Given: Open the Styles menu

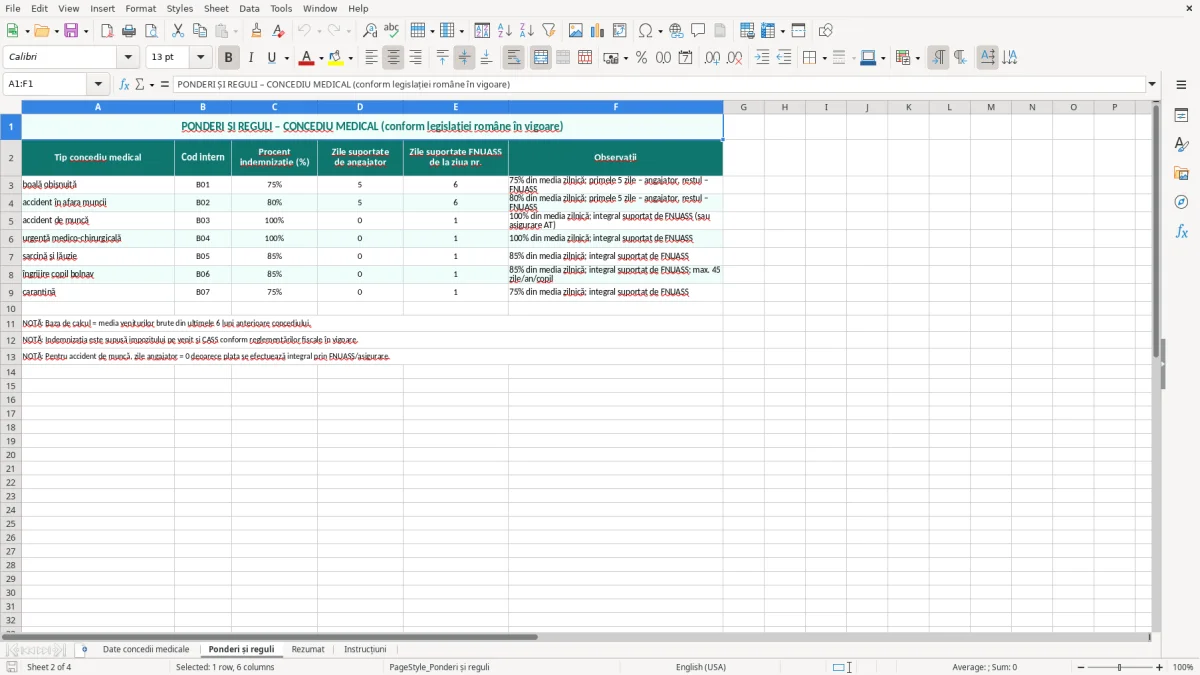Looking at the screenshot, I should pyautogui.click(x=180, y=8).
